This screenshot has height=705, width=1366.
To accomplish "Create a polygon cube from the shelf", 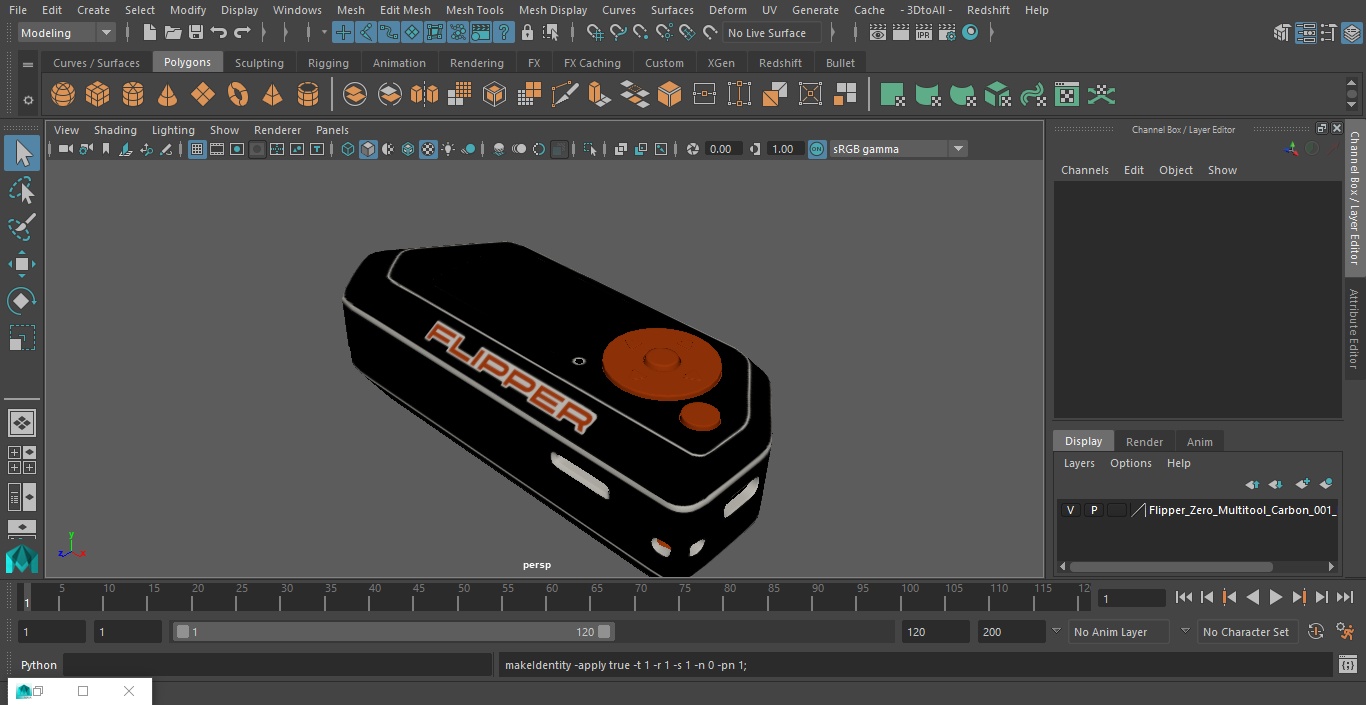I will (98, 95).
